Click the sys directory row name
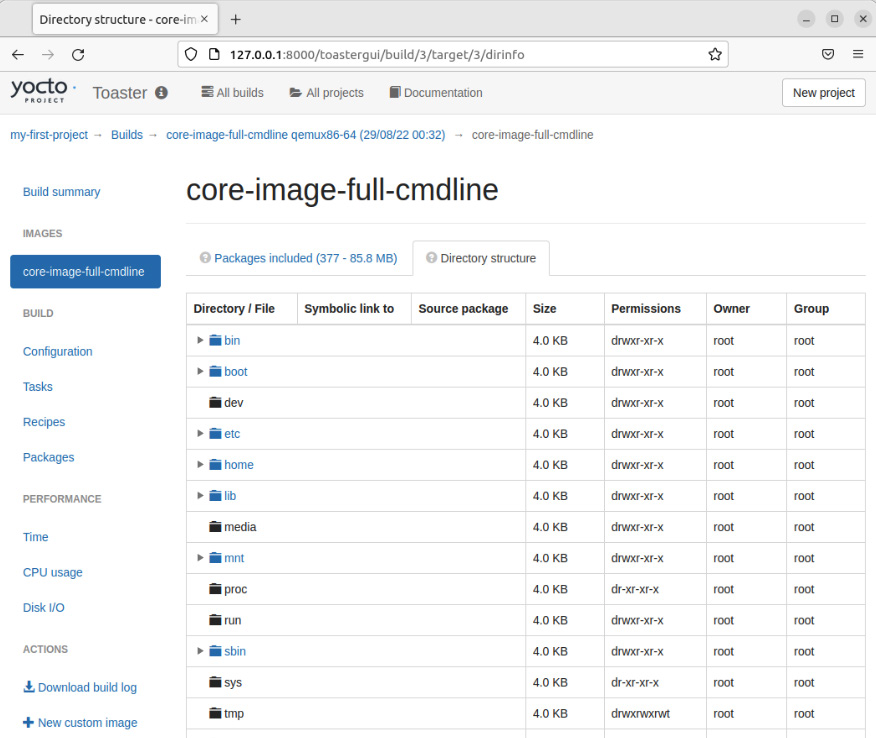Image resolution: width=876 pixels, height=738 pixels. tap(233, 682)
